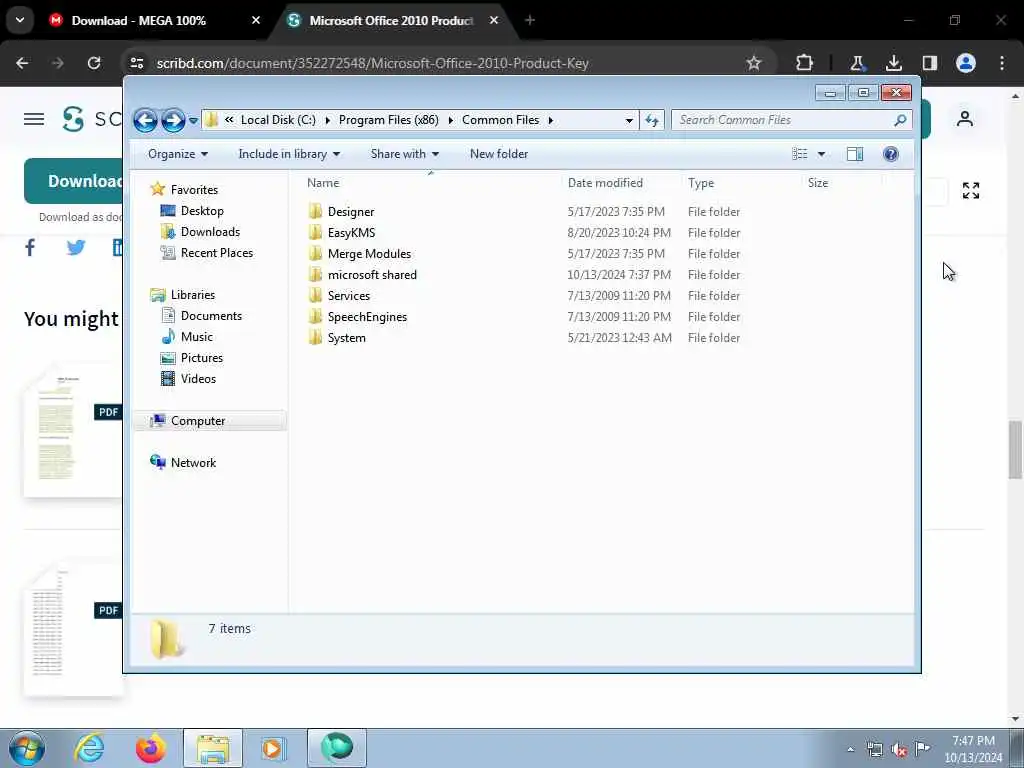Bookmark this page with star icon
The width and height of the screenshot is (1024, 768).
[754, 63]
